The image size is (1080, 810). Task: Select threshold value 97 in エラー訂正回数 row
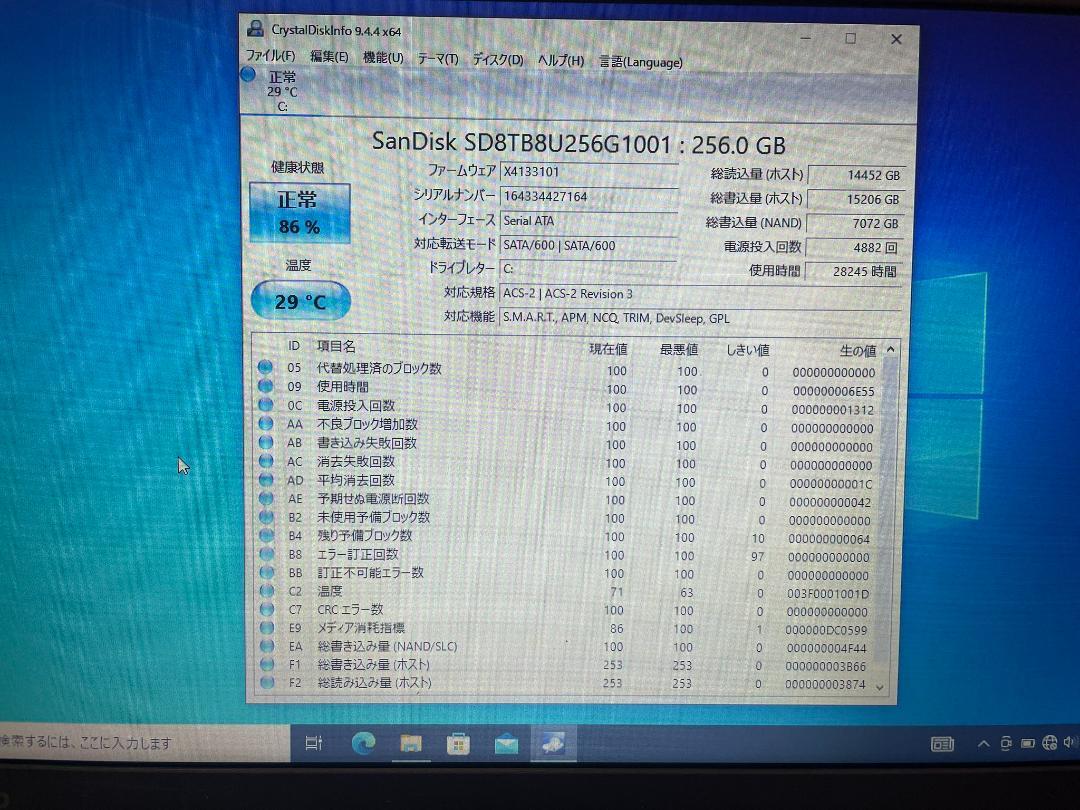758,557
